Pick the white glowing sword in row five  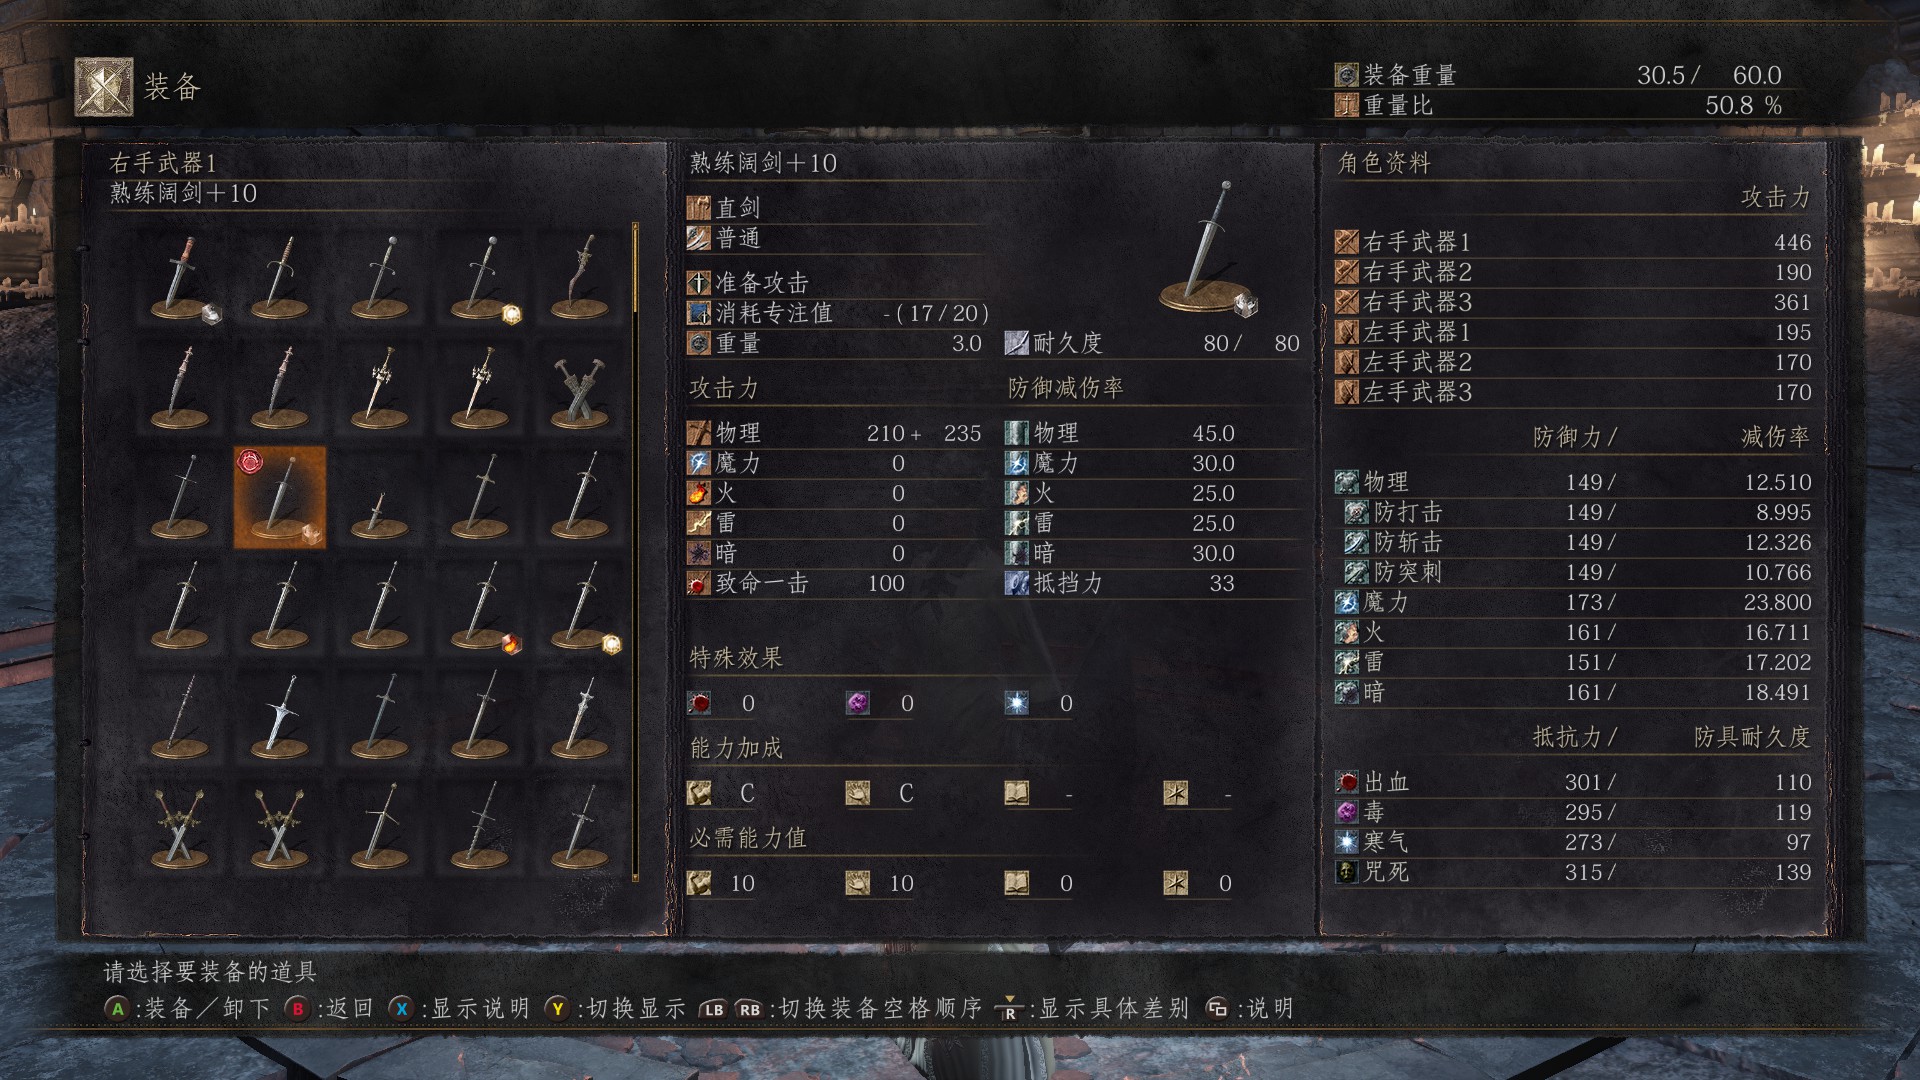(x=280, y=715)
